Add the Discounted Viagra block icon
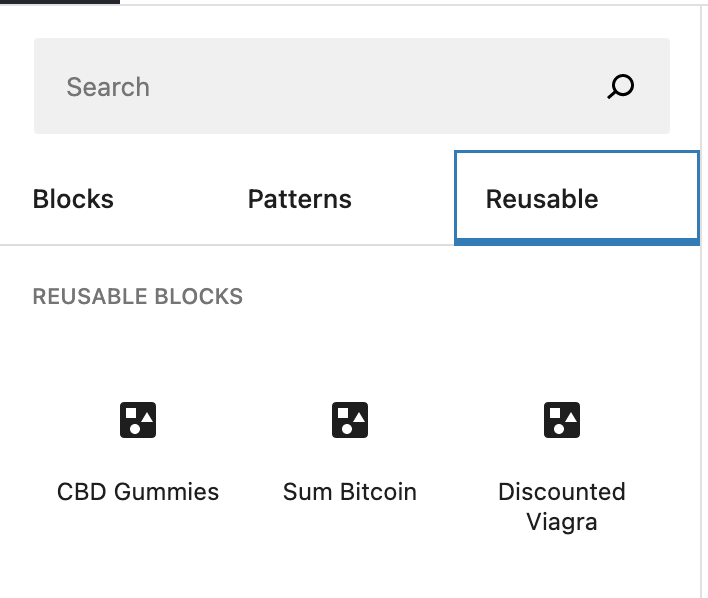 coord(562,420)
